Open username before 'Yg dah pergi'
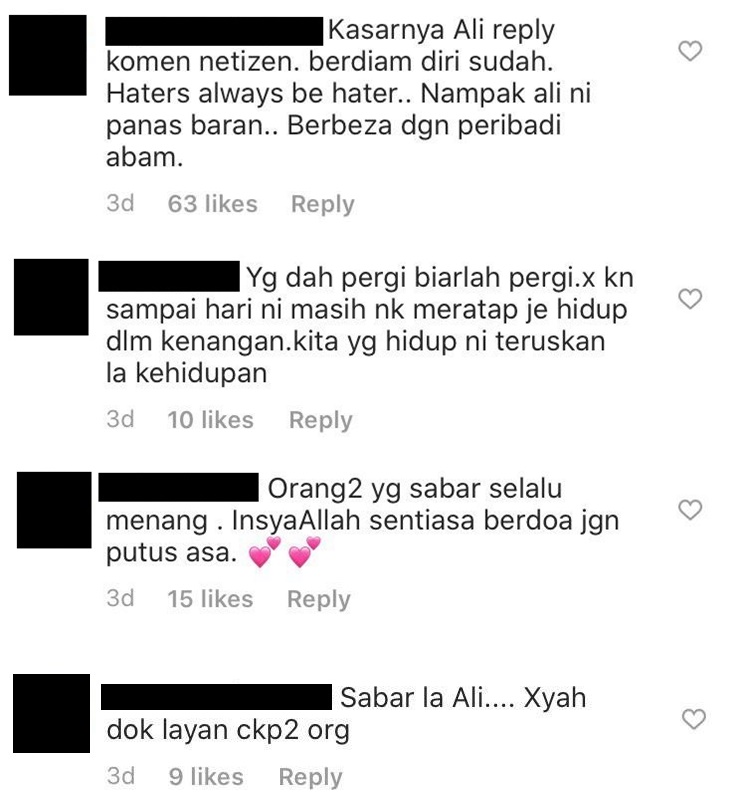 point(169,277)
